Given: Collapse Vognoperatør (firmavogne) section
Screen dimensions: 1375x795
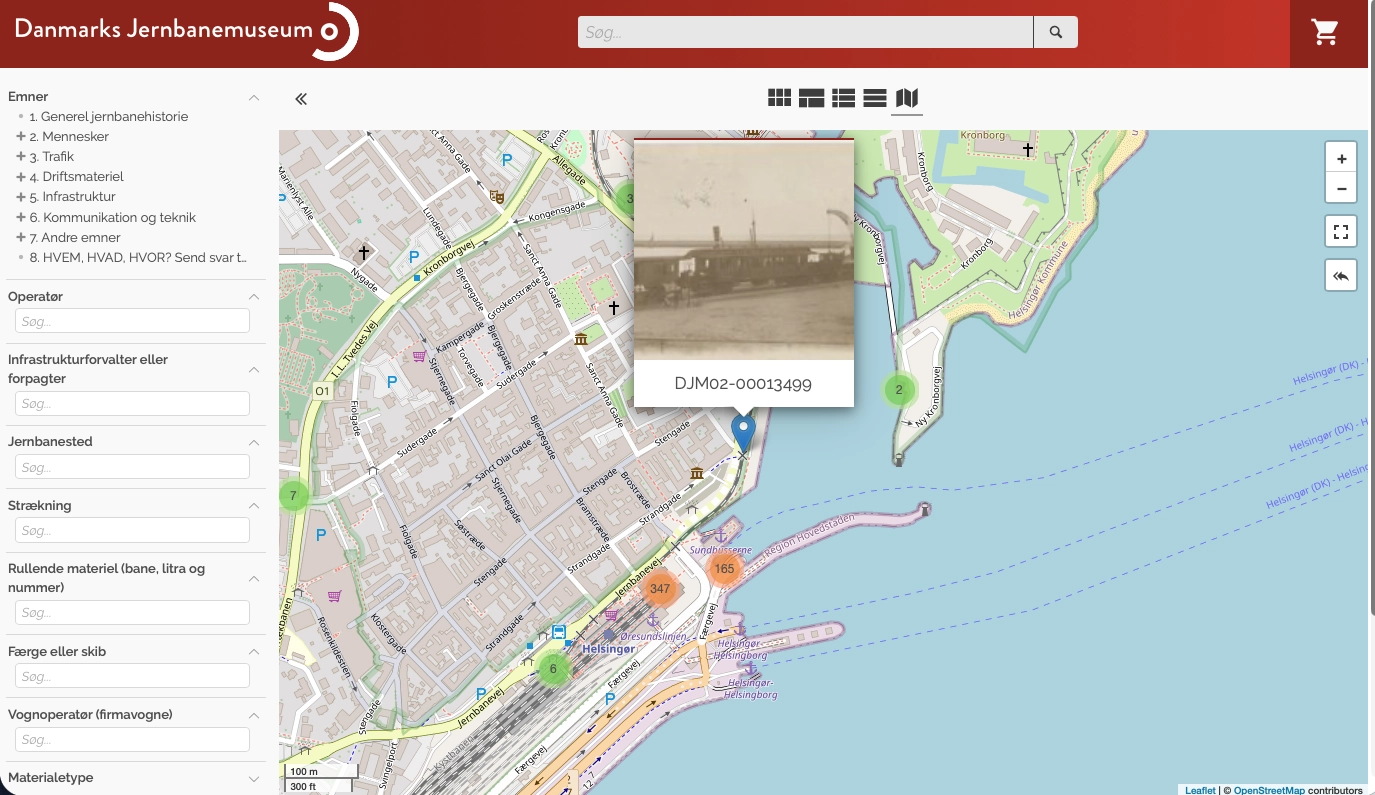Looking at the screenshot, I should pyautogui.click(x=254, y=715).
